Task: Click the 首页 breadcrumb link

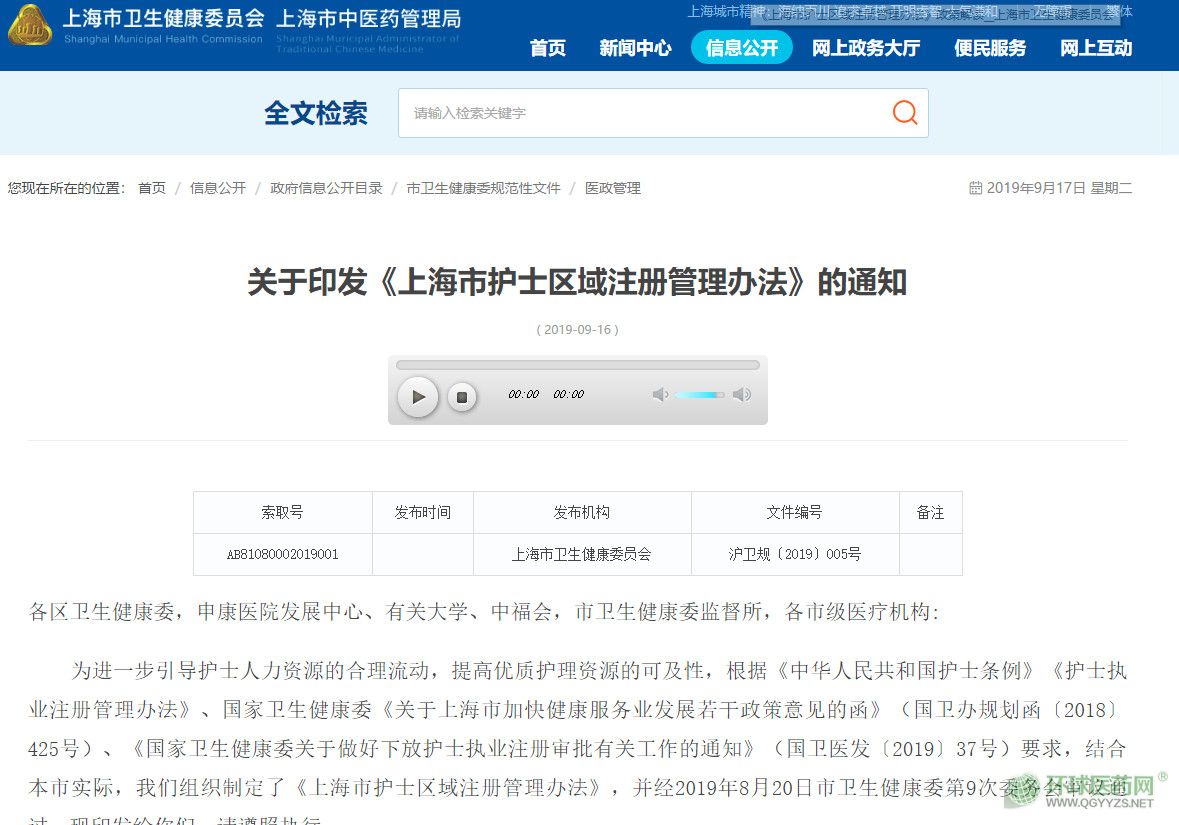Action: [x=152, y=188]
